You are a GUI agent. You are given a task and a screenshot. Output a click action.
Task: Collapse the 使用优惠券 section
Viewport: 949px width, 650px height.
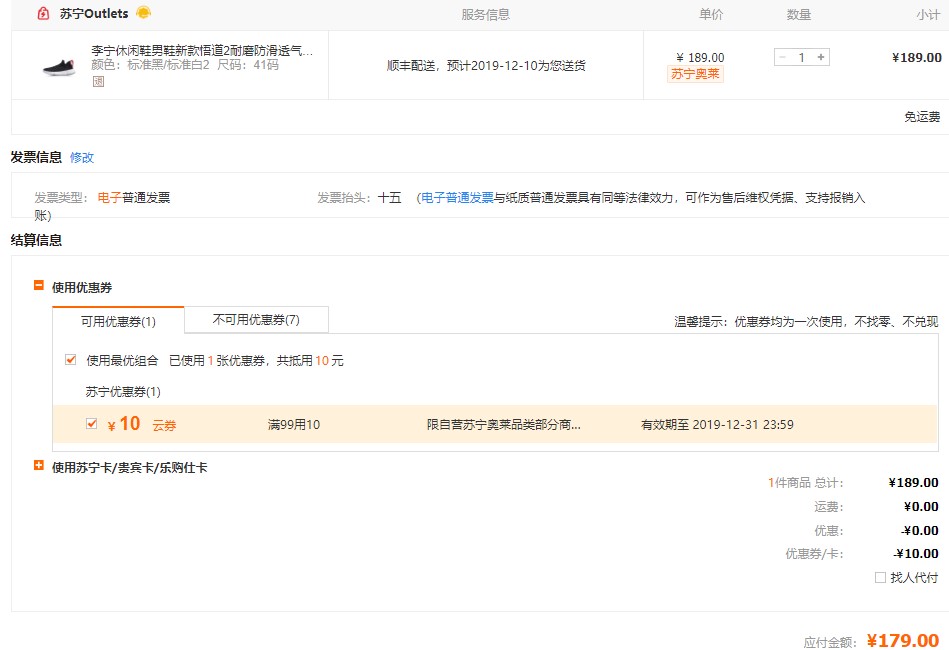(39, 285)
